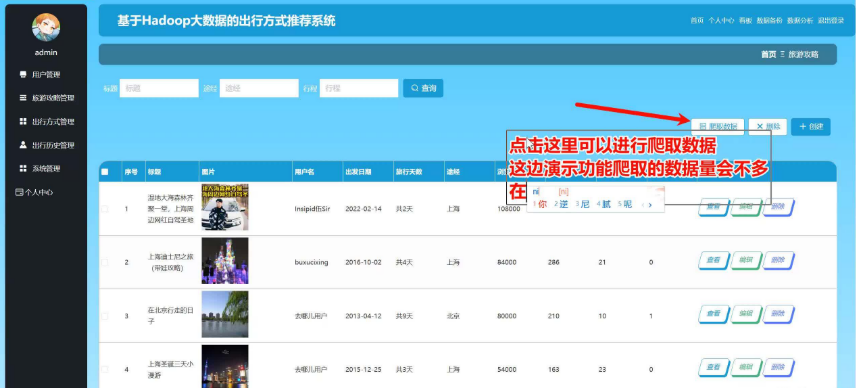Screen dimensions: 856x388
Task: Toggle the select-all checkbox in the table header
Action: [x=105, y=172]
